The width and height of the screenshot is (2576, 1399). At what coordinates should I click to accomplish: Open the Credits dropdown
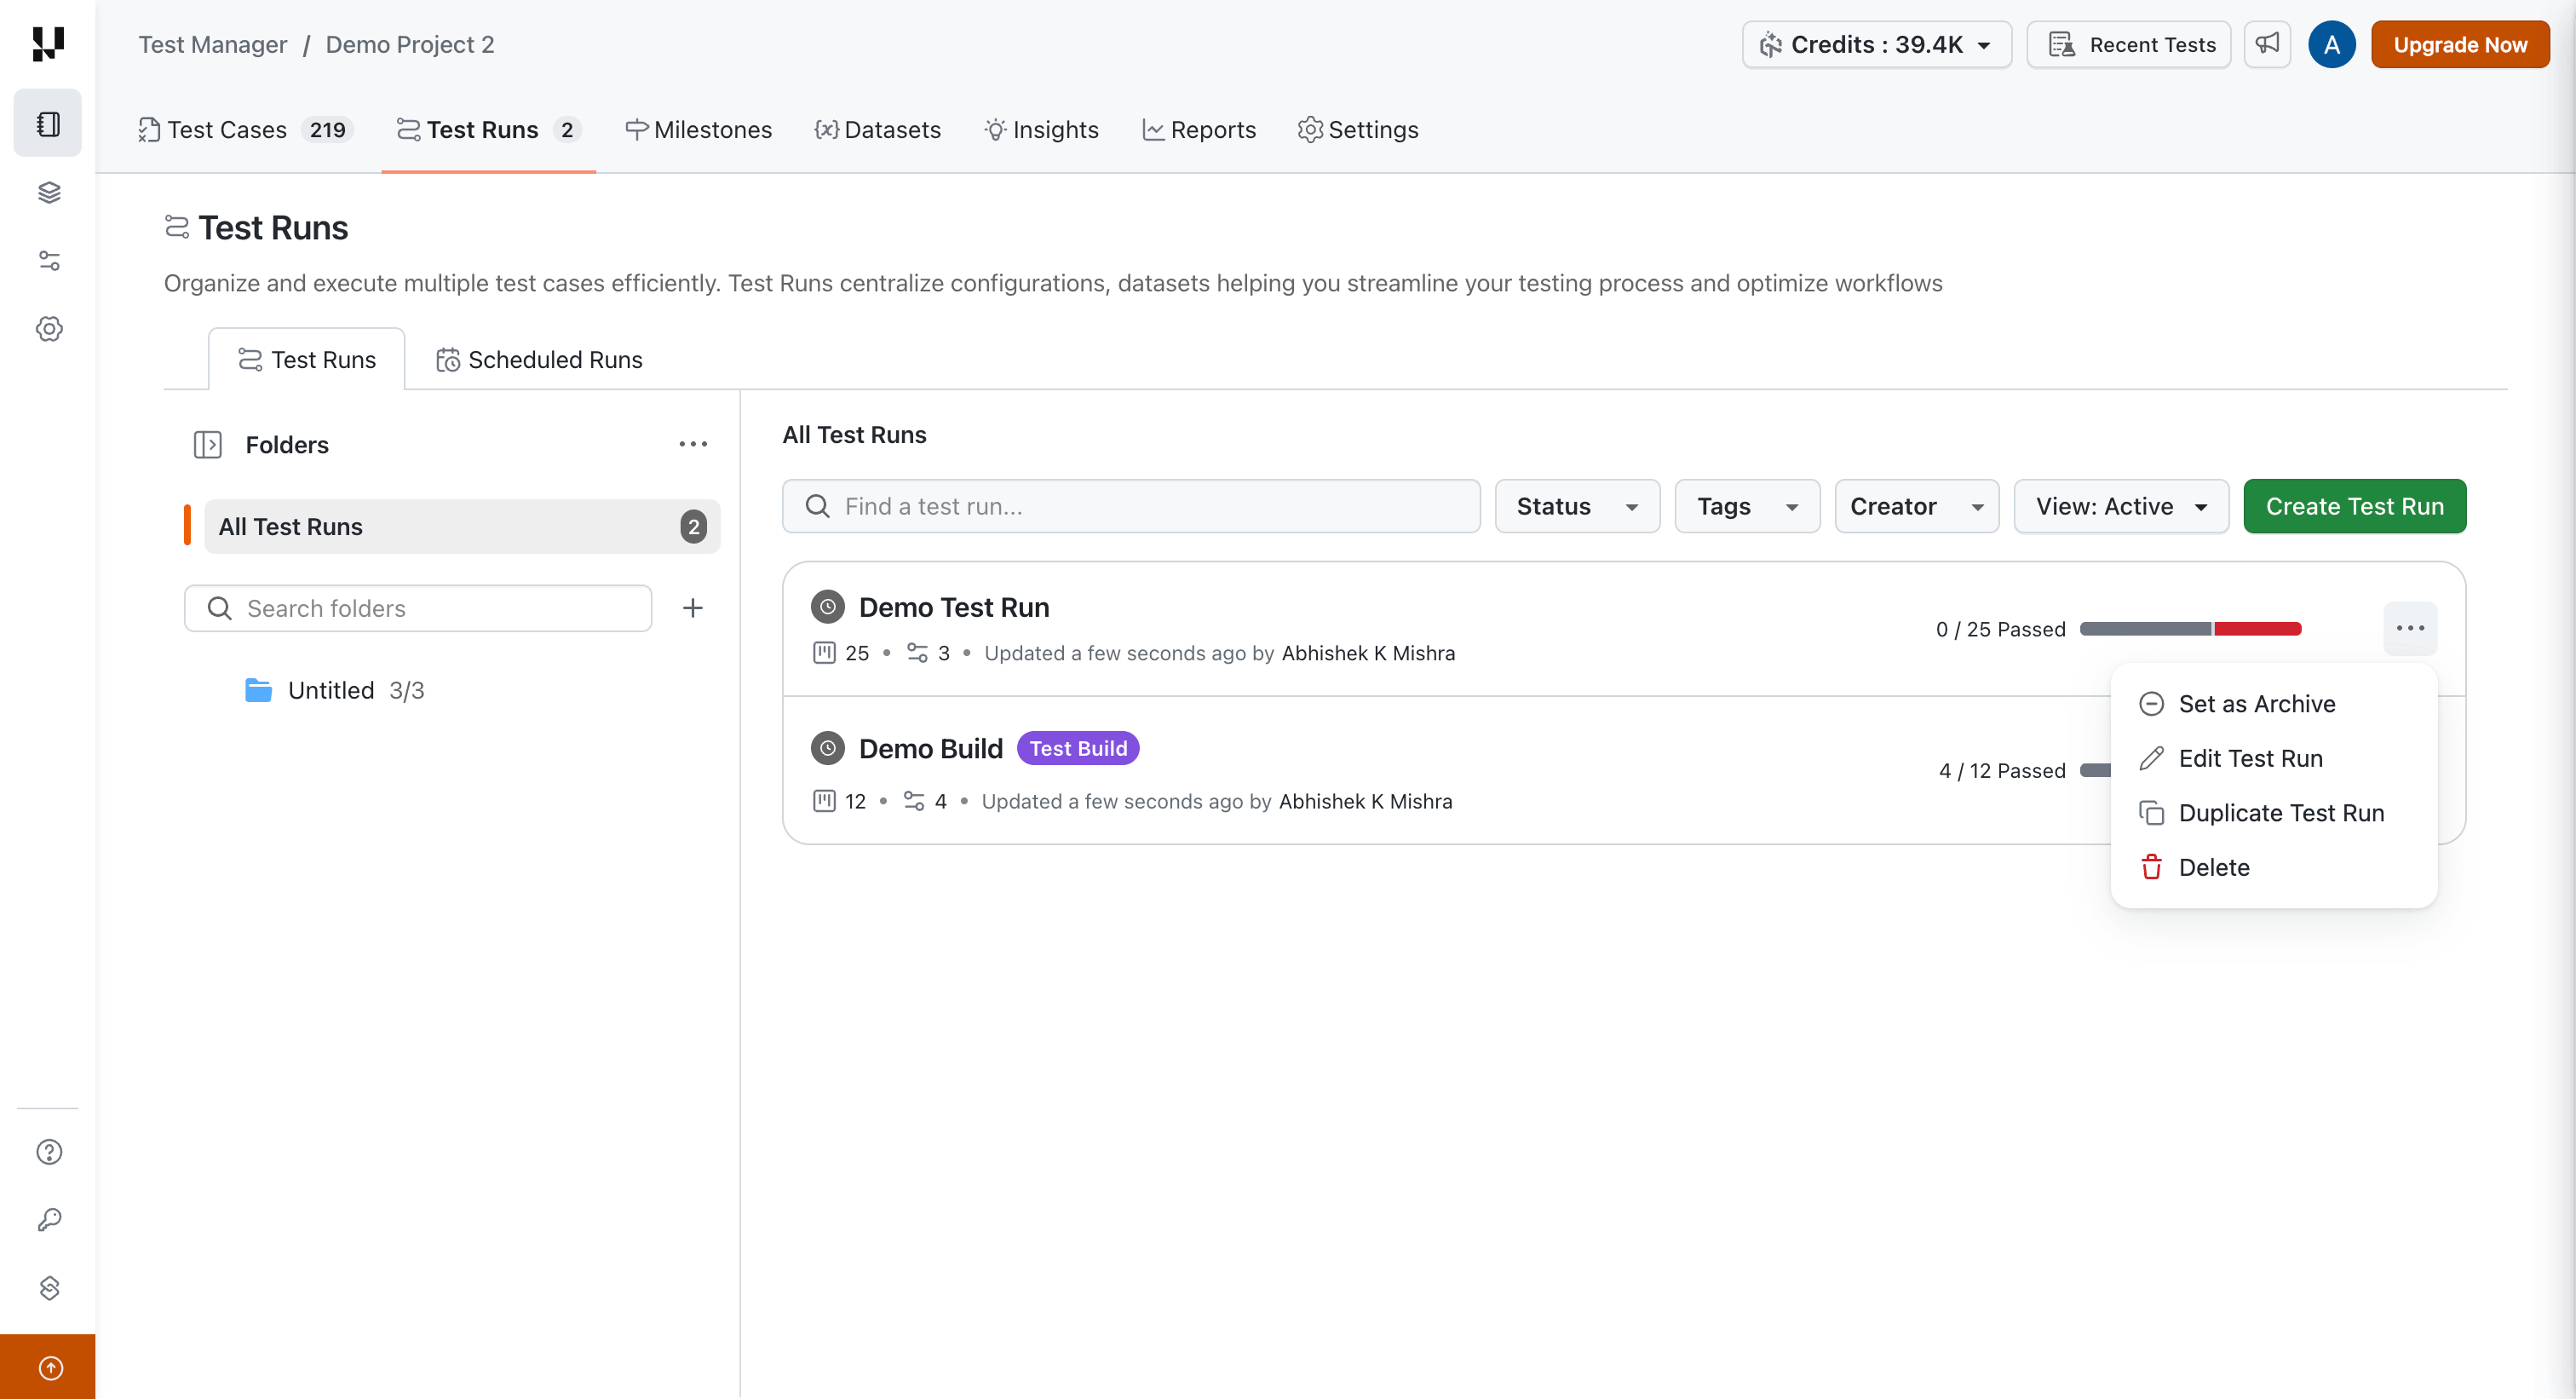[1875, 44]
